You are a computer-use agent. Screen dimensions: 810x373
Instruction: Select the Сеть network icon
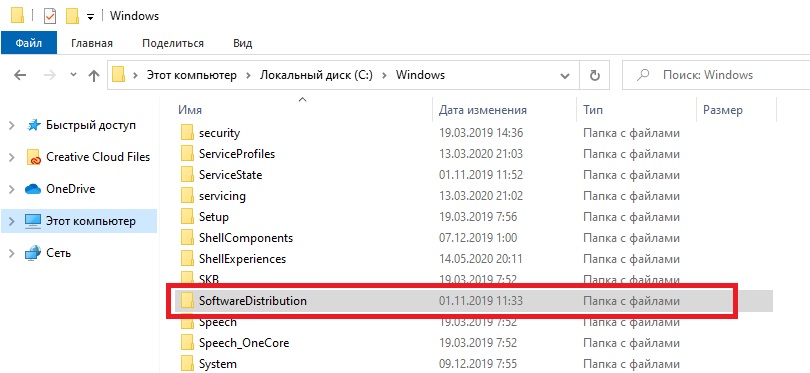point(33,253)
